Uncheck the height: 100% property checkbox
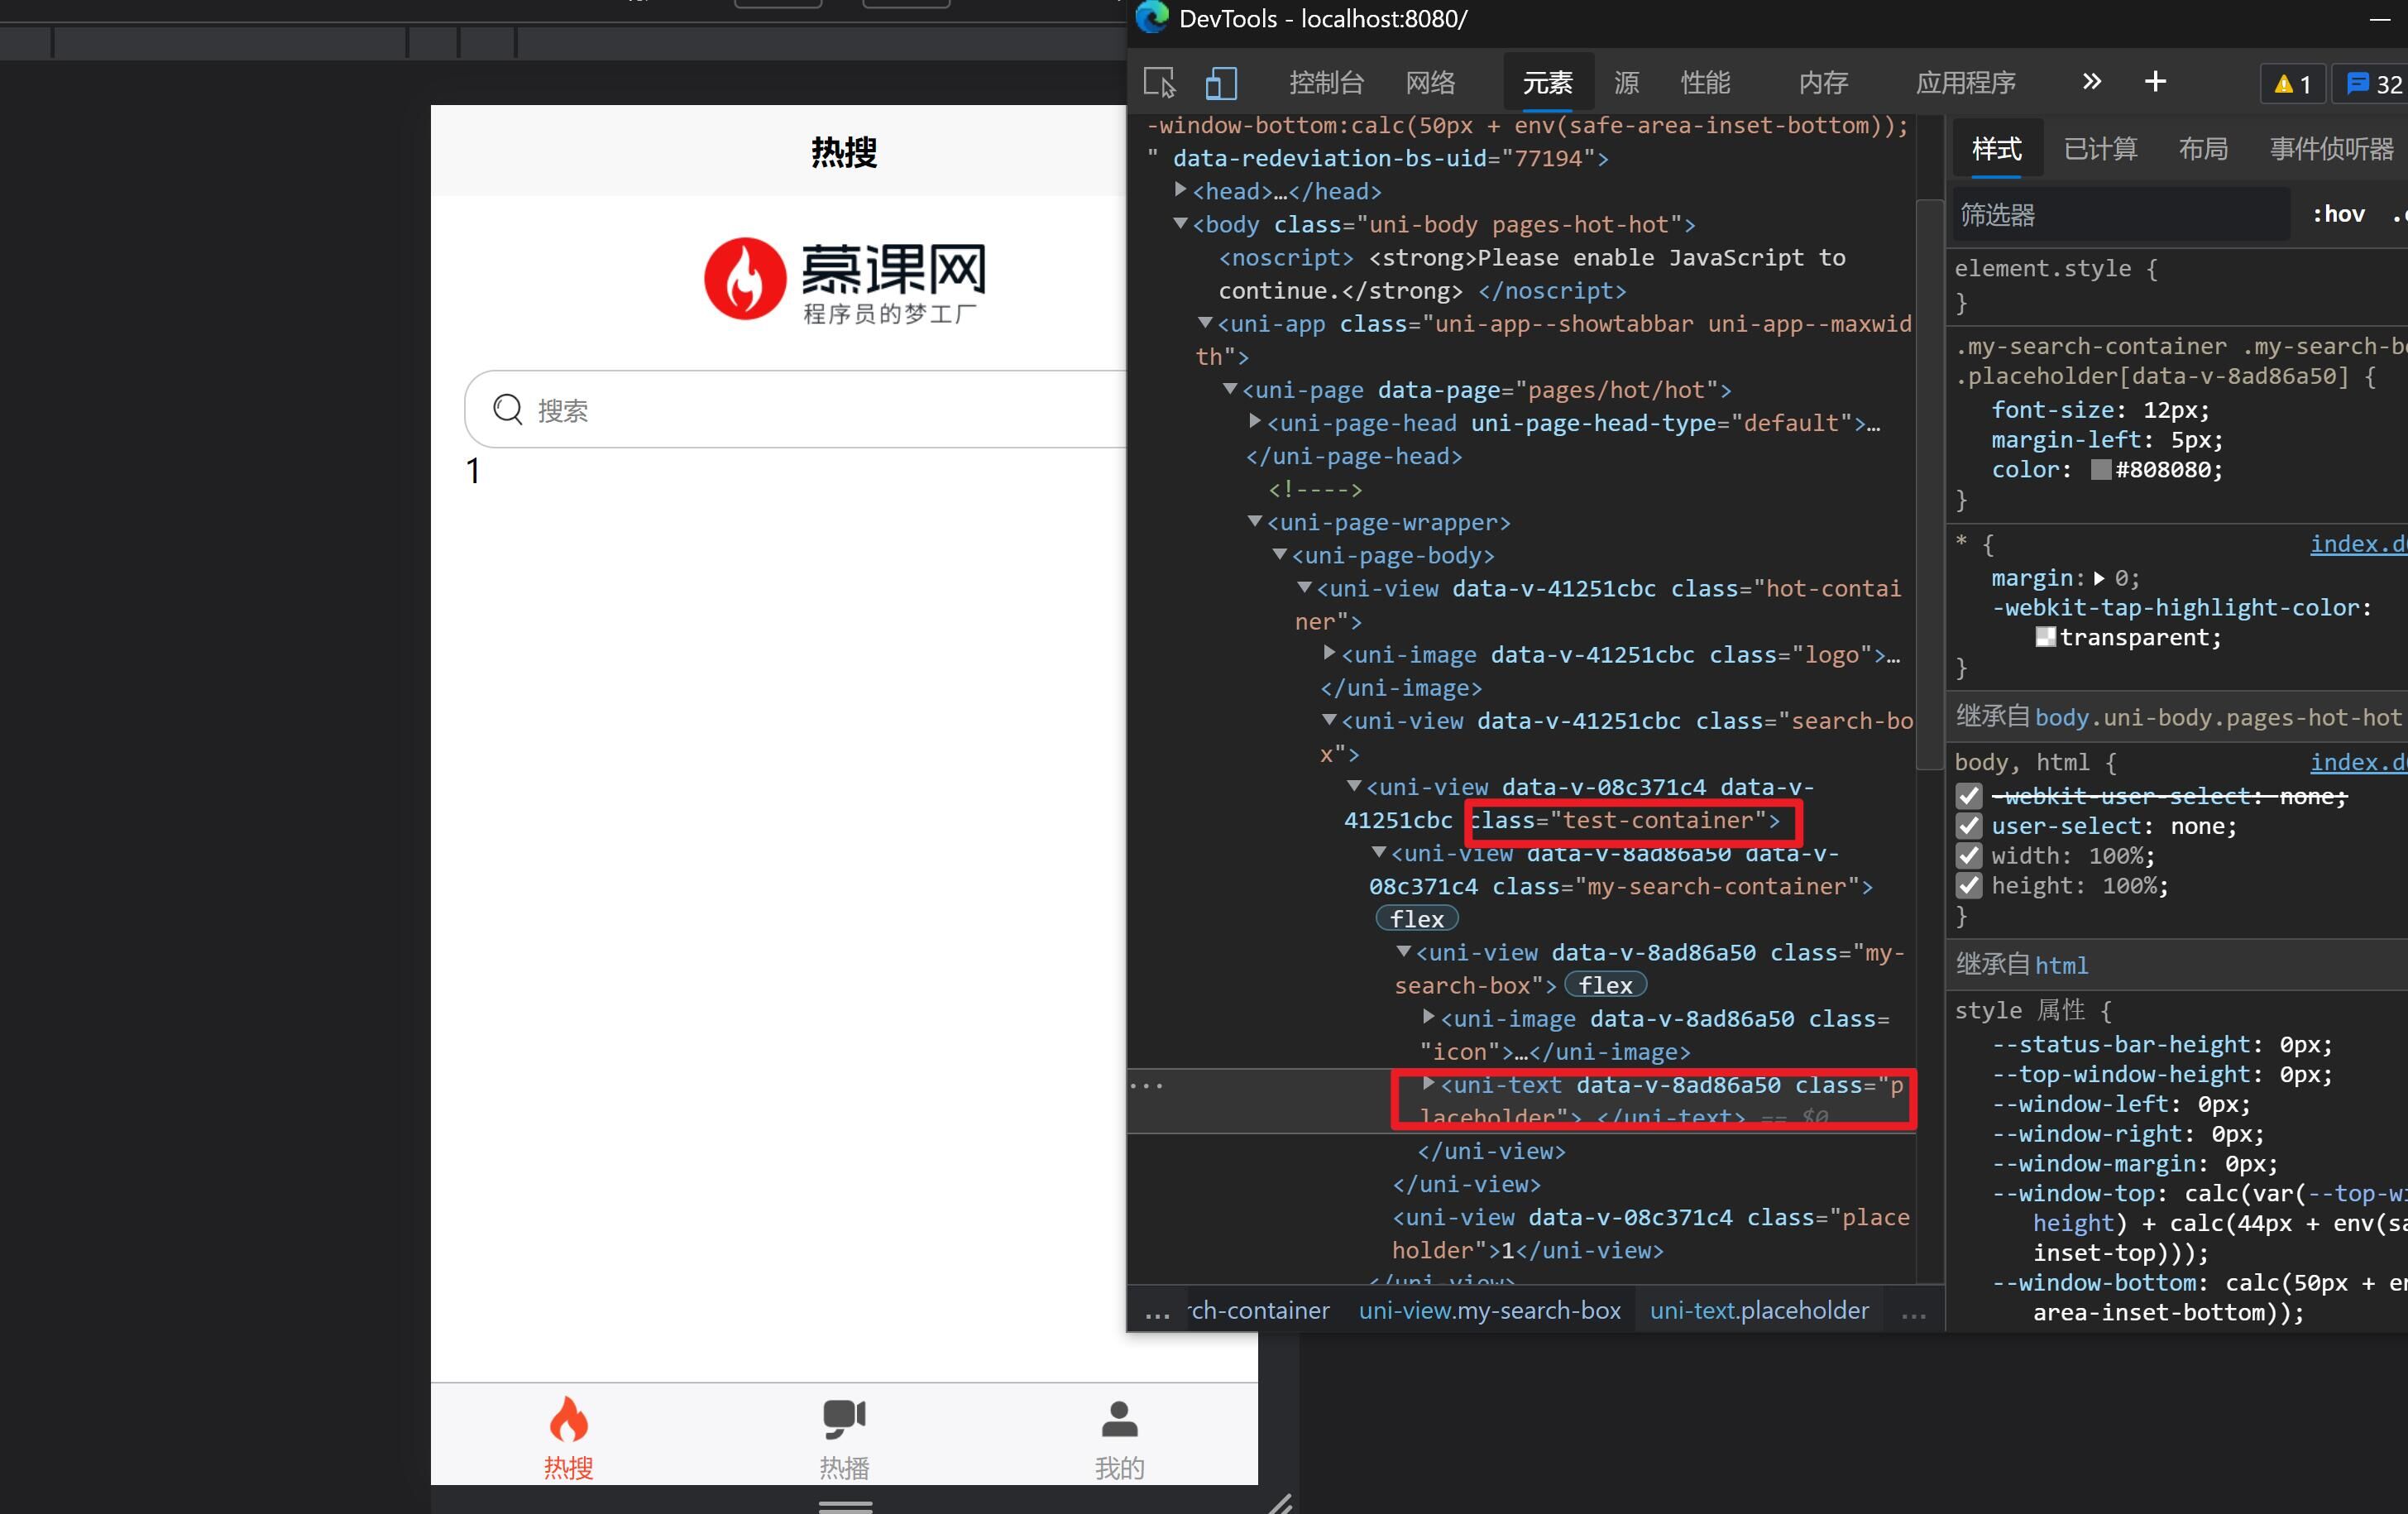 point(1969,886)
